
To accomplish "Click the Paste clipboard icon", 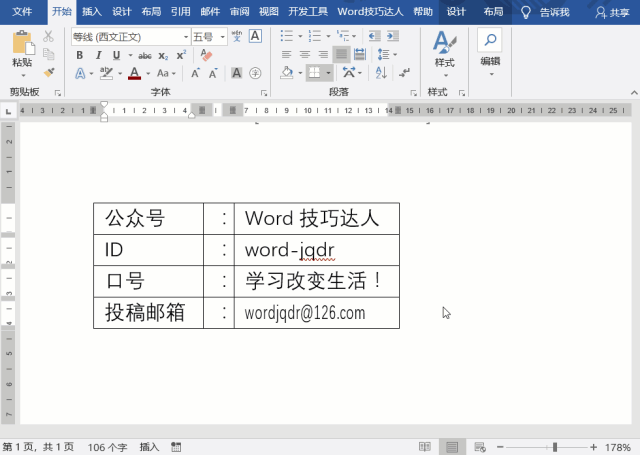I will (22, 42).
